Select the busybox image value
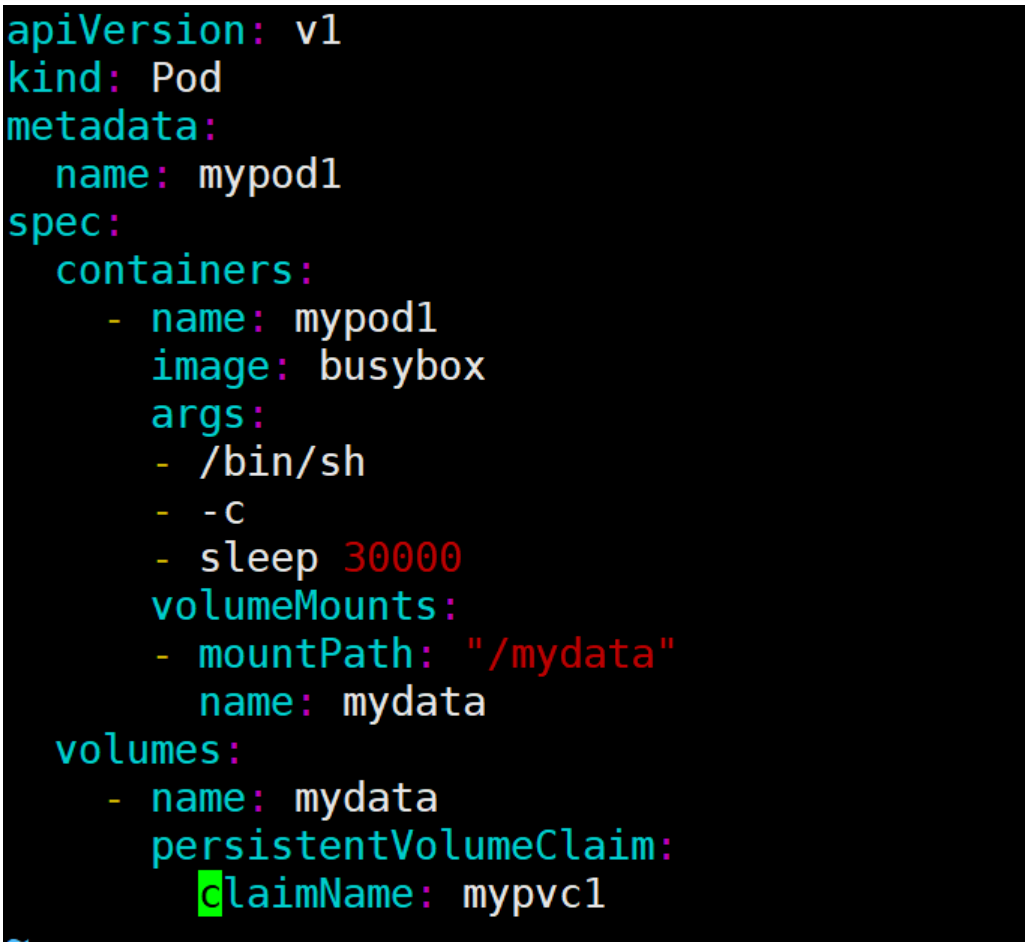The height and width of the screenshot is (942, 1027). coord(402,367)
